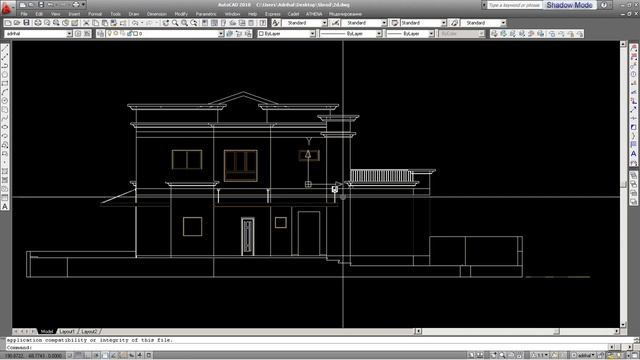Open the text style Standard dropdown
This screenshot has width=640, height=360.
click(x=324, y=23)
